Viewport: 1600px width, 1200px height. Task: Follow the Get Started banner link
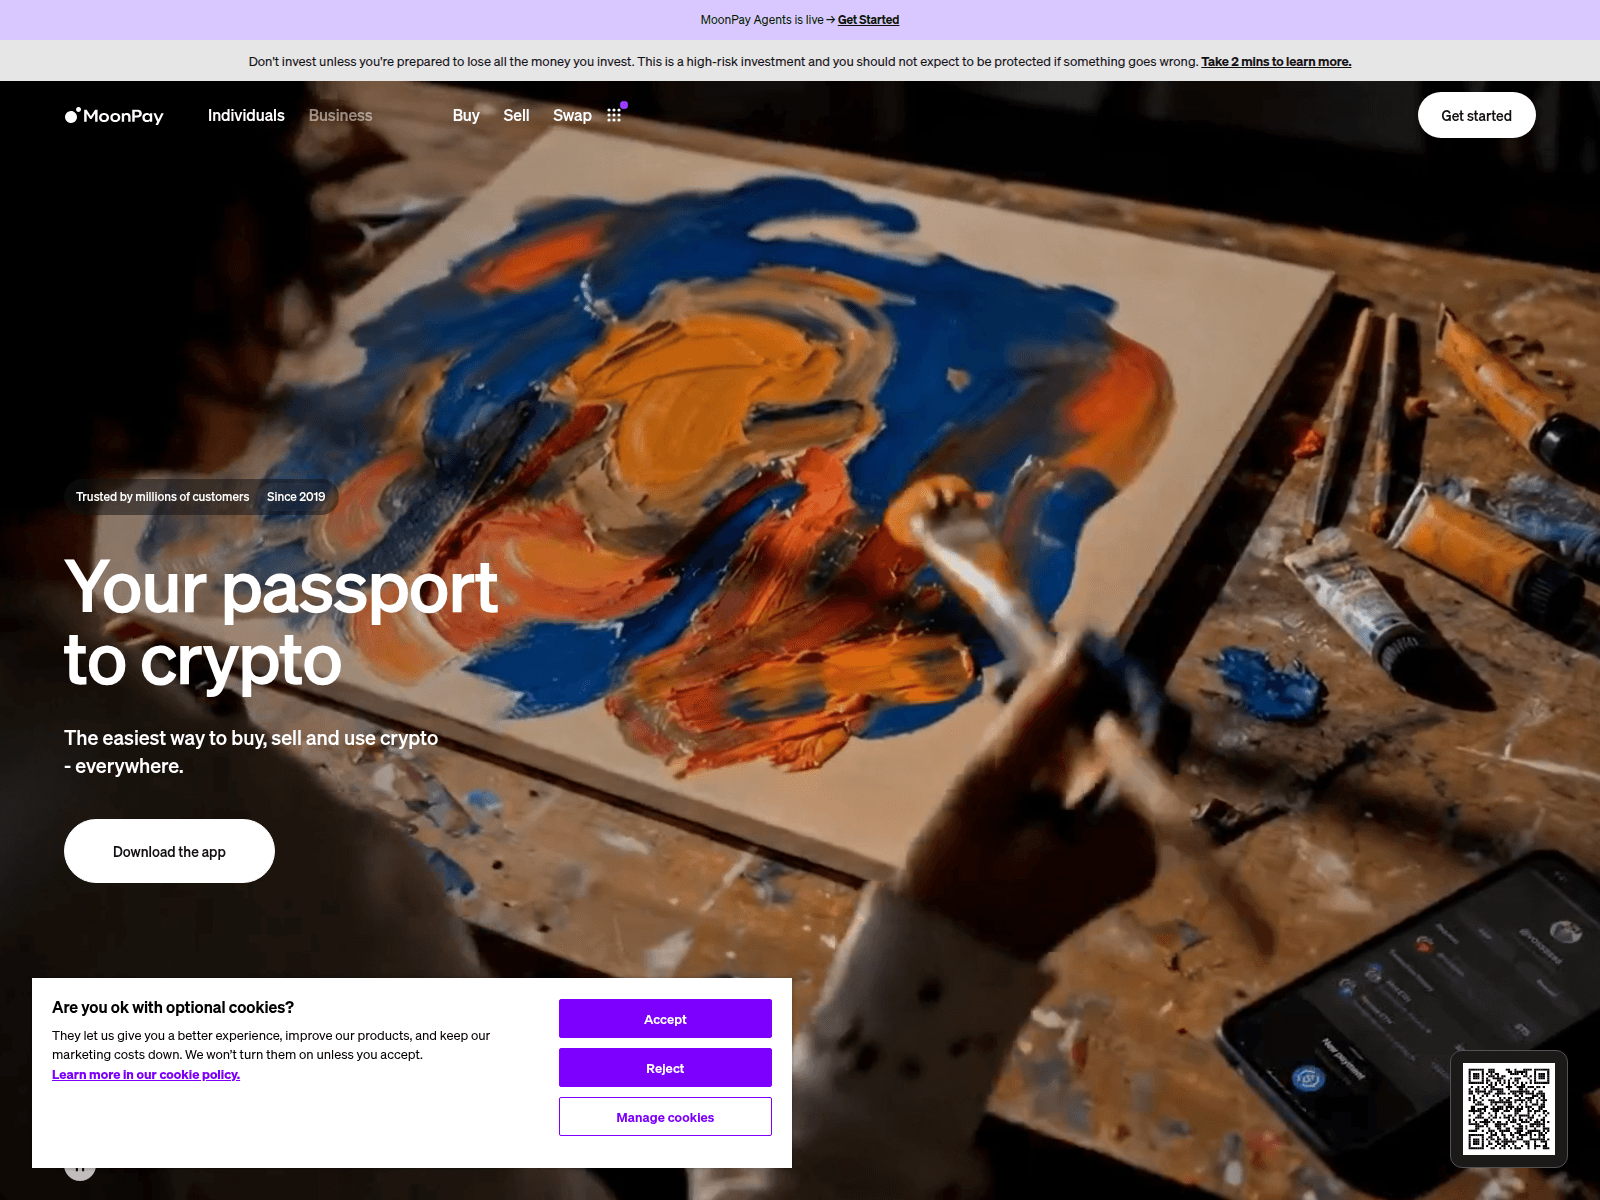click(x=868, y=20)
